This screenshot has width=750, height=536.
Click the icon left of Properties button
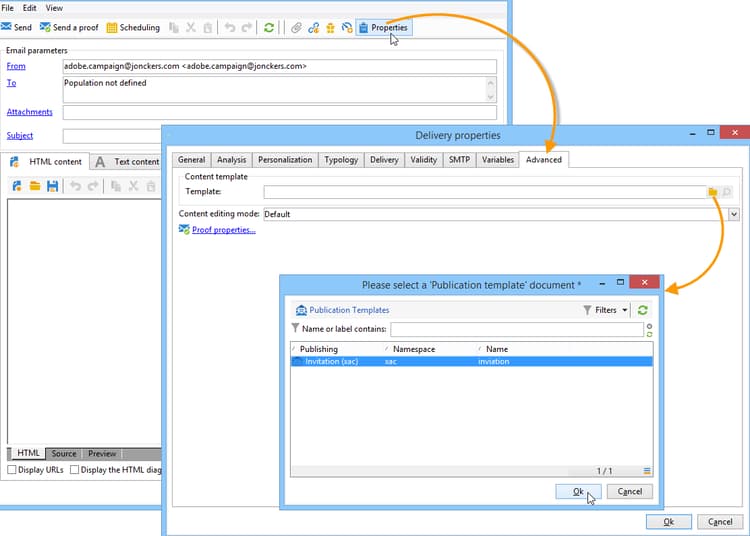coord(347,28)
